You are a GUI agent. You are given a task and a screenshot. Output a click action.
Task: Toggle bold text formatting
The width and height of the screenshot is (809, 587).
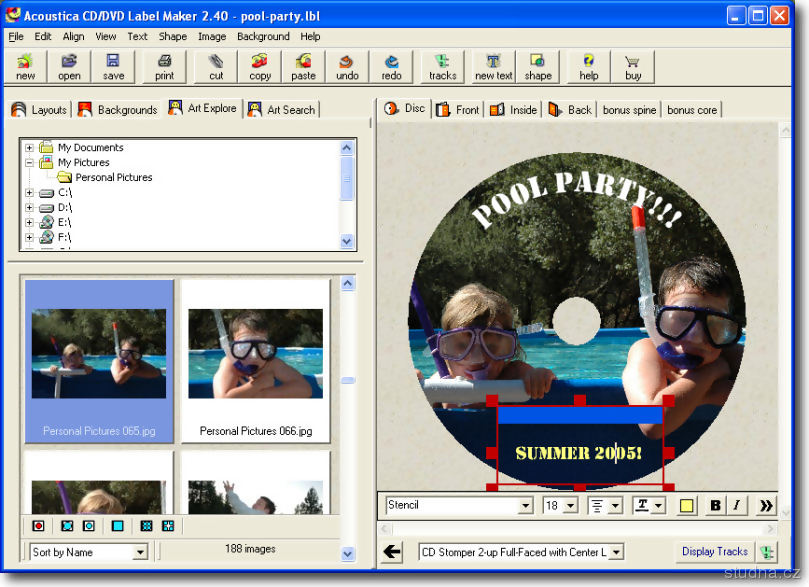(x=715, y=506)
